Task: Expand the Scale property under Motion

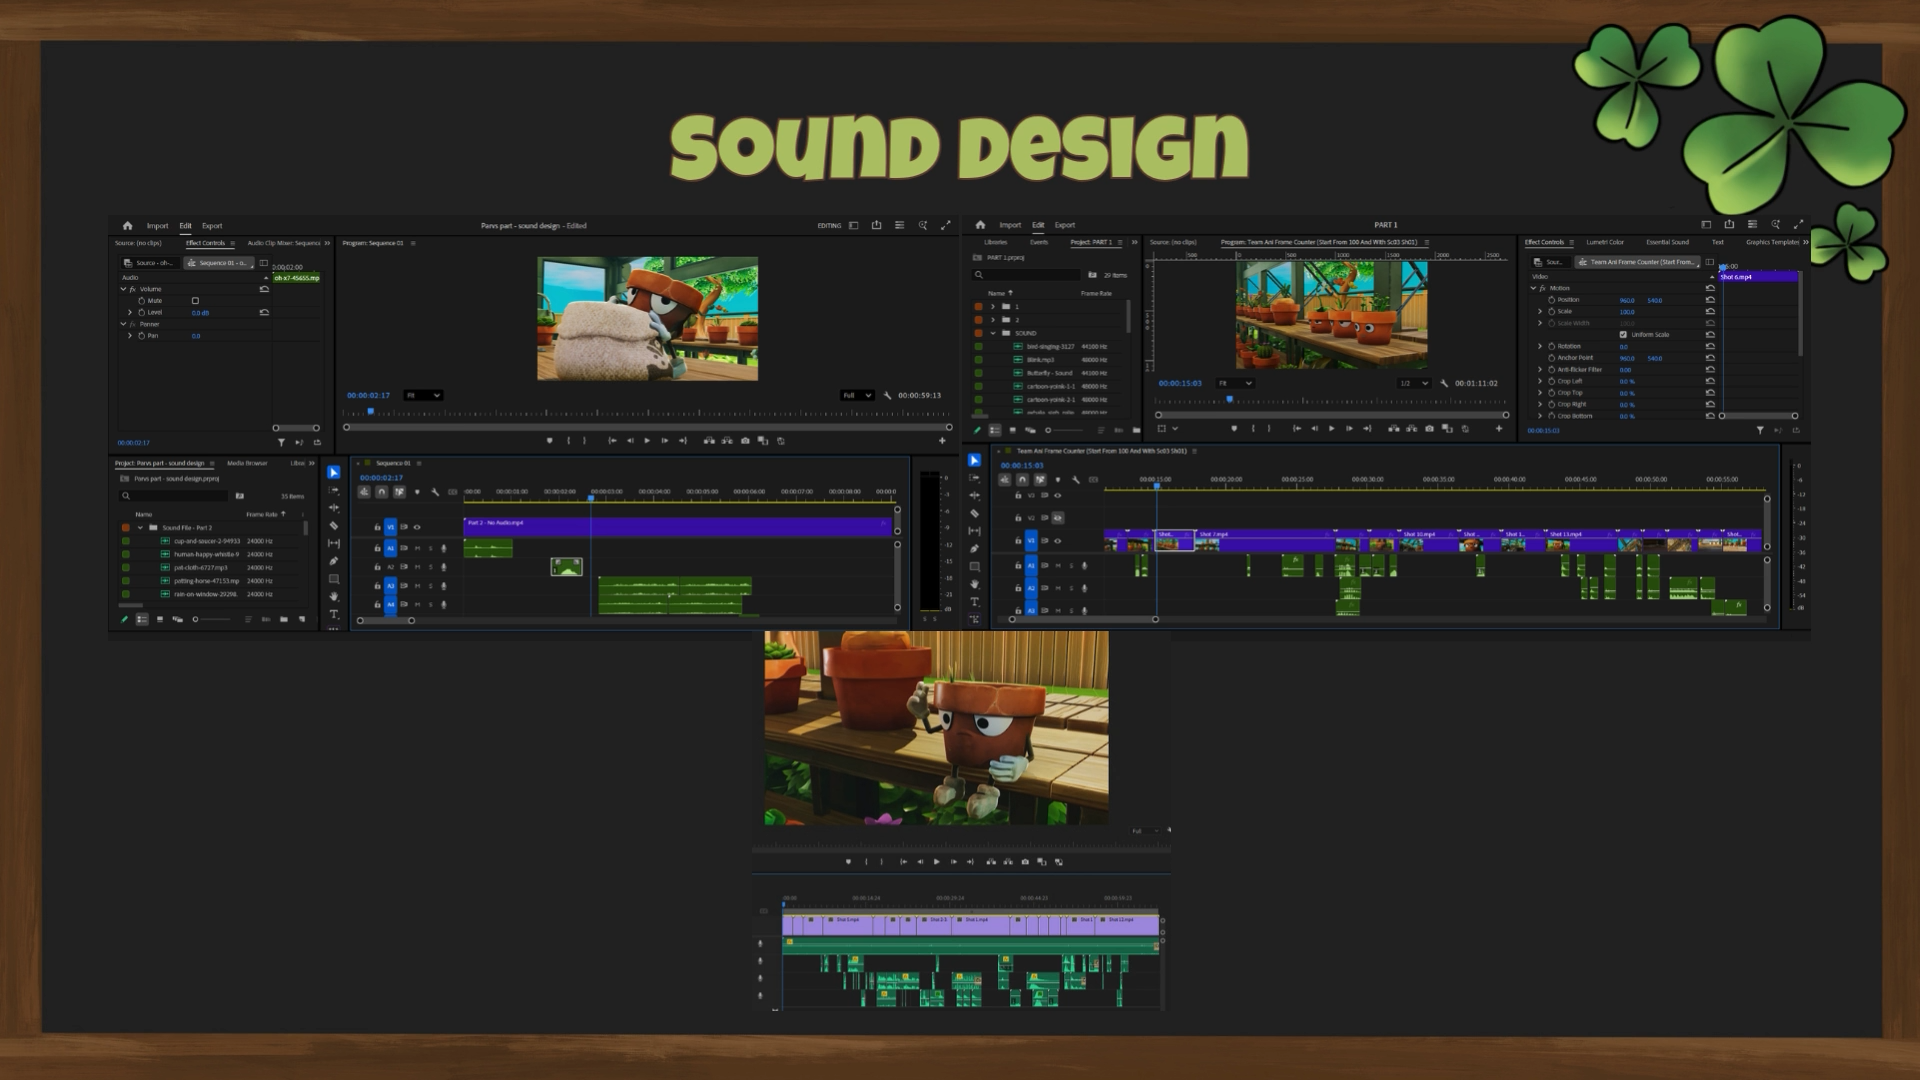Action: 1540,312
